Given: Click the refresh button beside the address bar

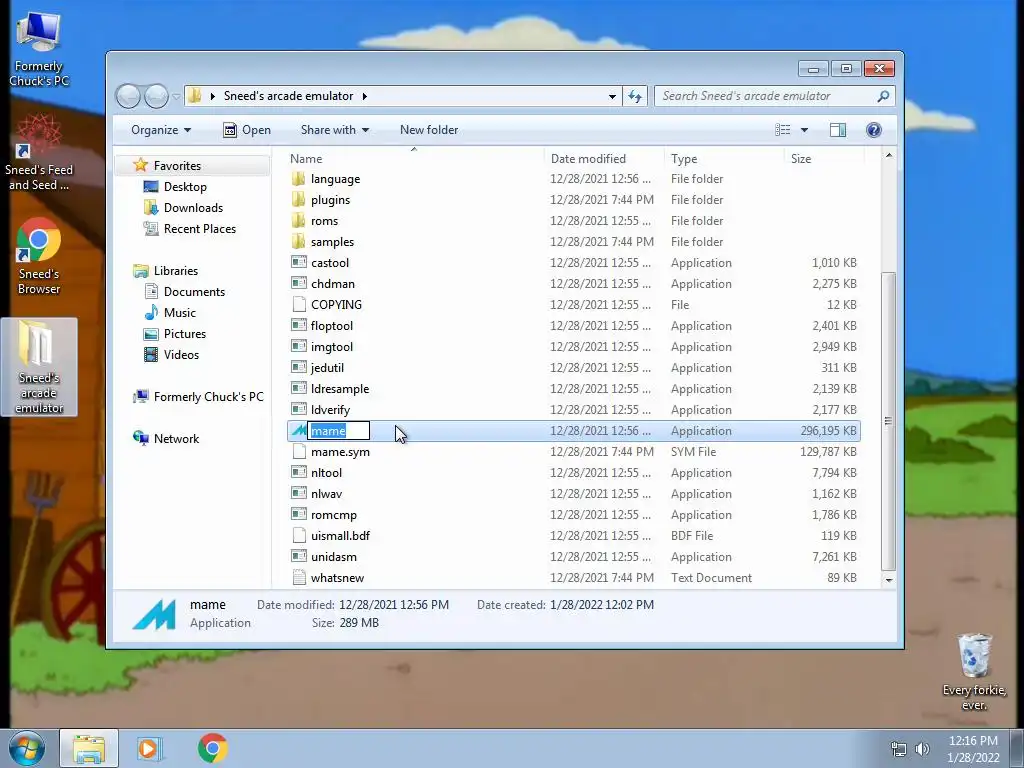Looking at the screenshot, I should click(x=635, y=96).
